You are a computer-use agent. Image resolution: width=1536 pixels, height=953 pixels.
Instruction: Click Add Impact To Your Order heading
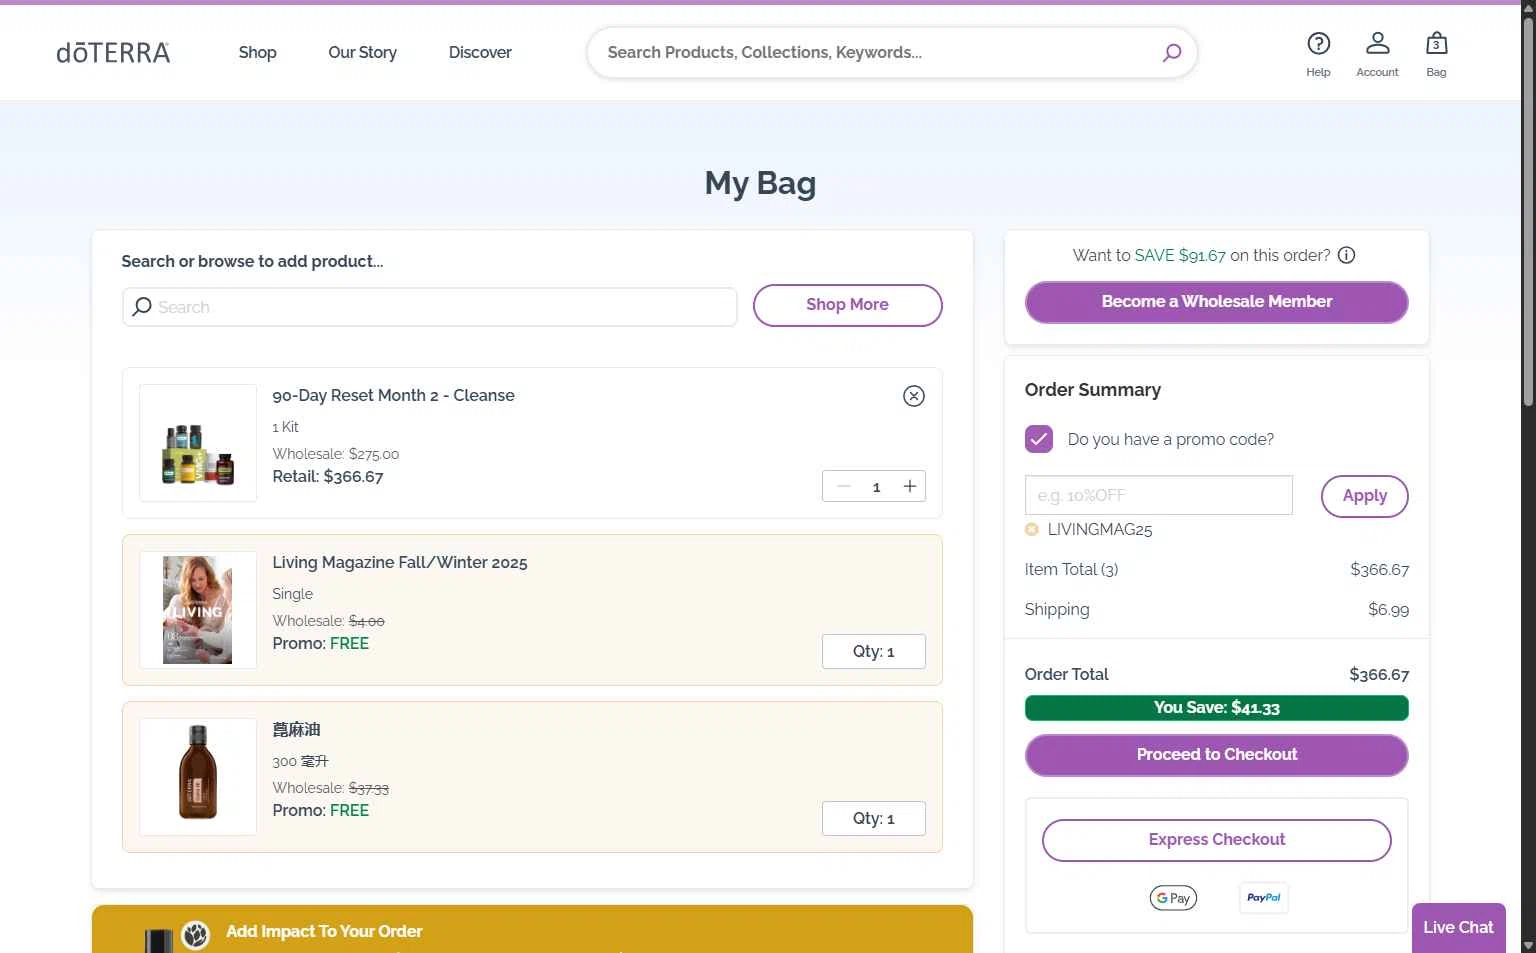(324, 931)
